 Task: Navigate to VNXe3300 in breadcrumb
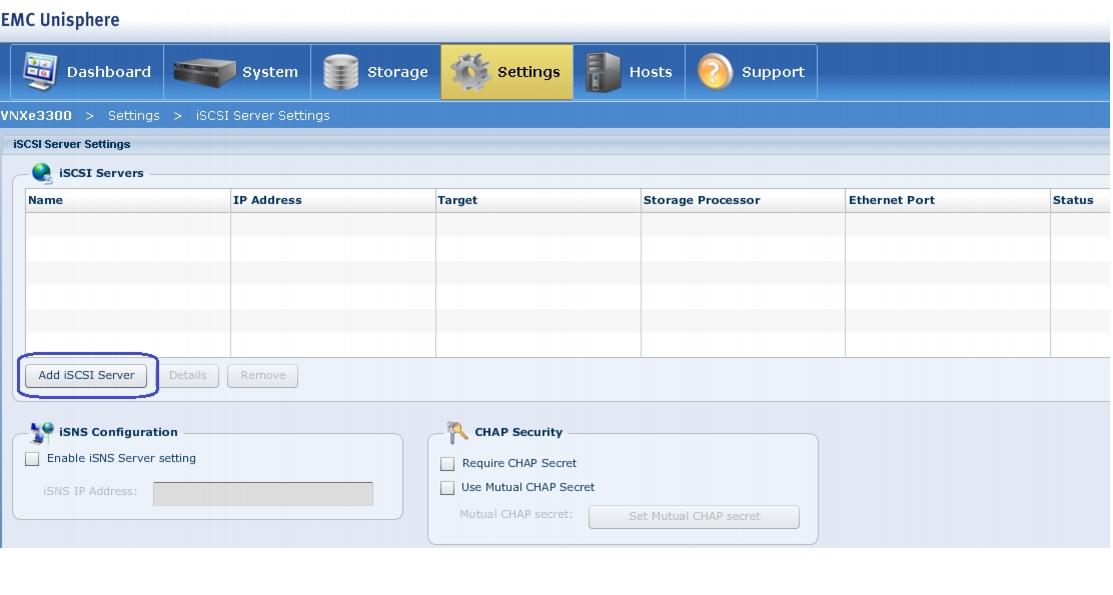36,116
